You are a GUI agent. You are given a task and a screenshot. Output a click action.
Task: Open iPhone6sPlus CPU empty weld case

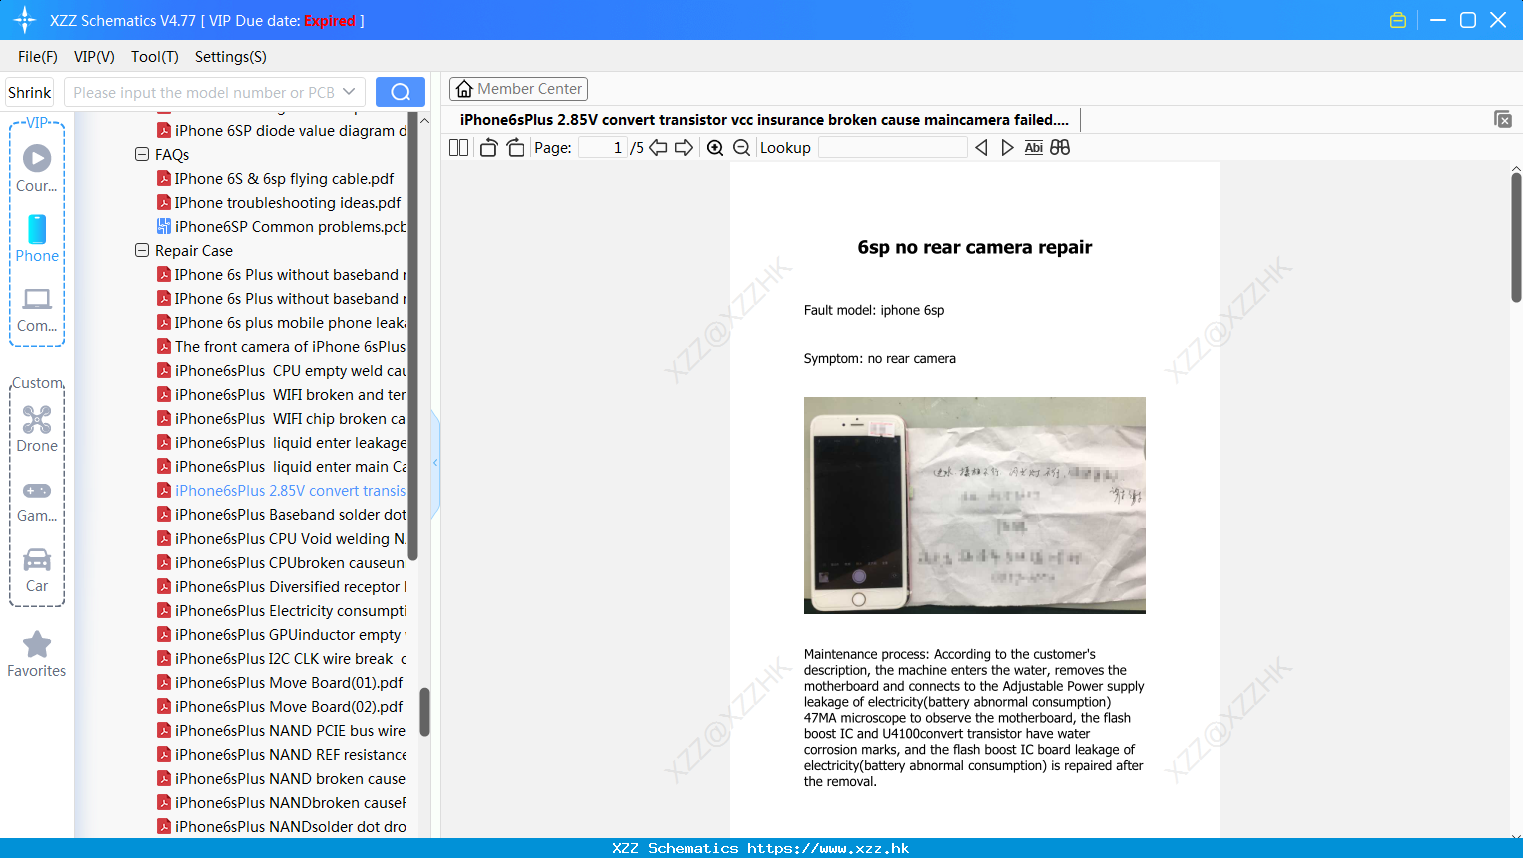coord(282,370)
